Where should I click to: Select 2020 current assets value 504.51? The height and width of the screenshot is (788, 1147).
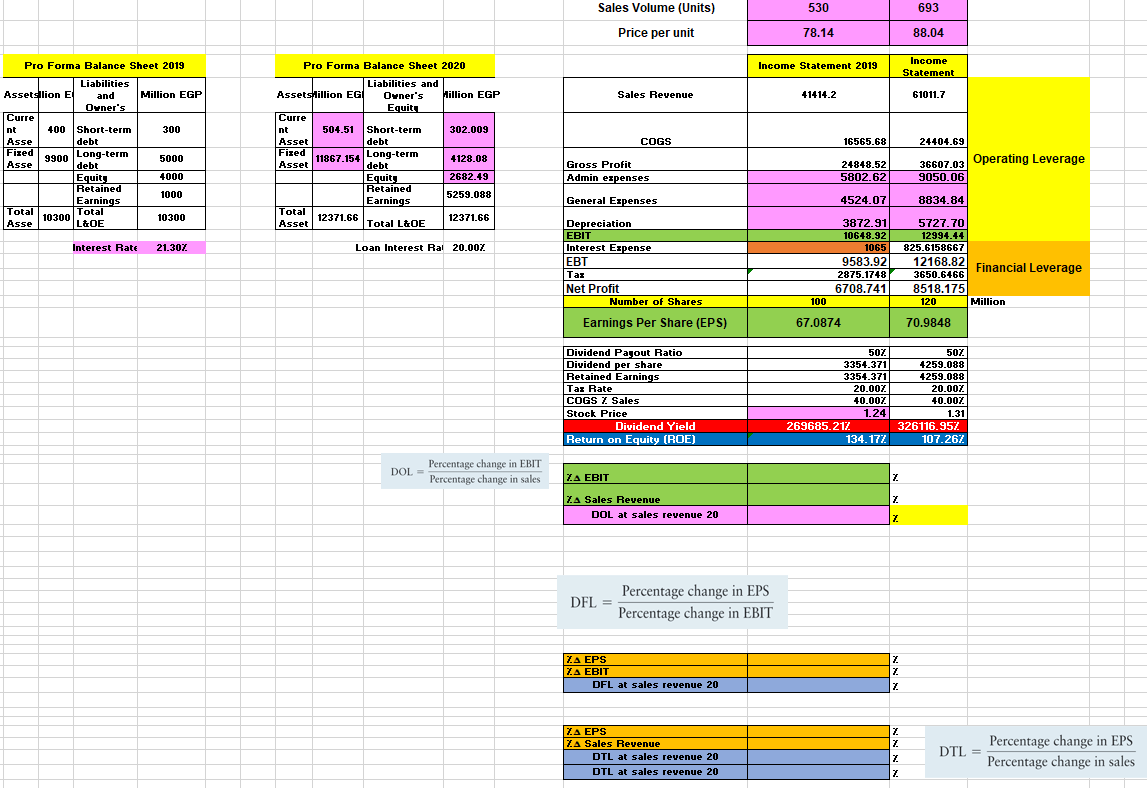338,130
